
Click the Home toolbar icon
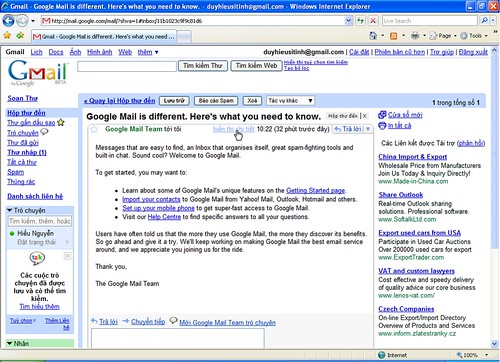pyautogui.click(x=373, y=35)
